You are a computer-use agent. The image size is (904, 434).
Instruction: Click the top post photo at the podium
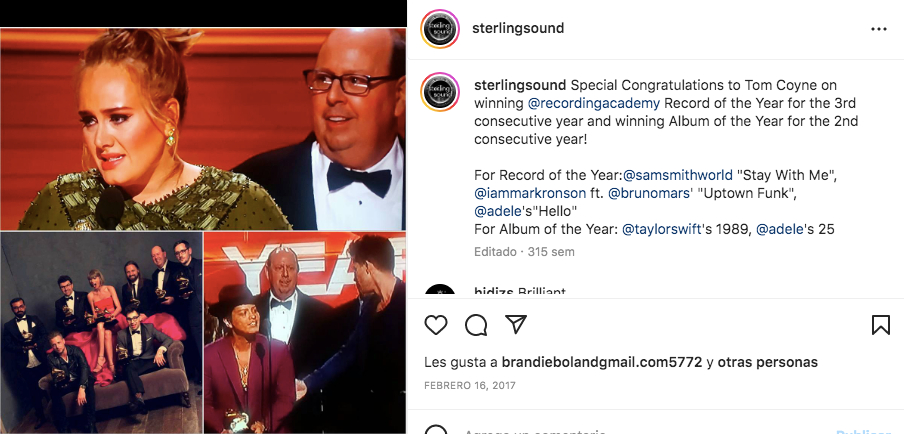pyautogui.click(x=203, y=128)
